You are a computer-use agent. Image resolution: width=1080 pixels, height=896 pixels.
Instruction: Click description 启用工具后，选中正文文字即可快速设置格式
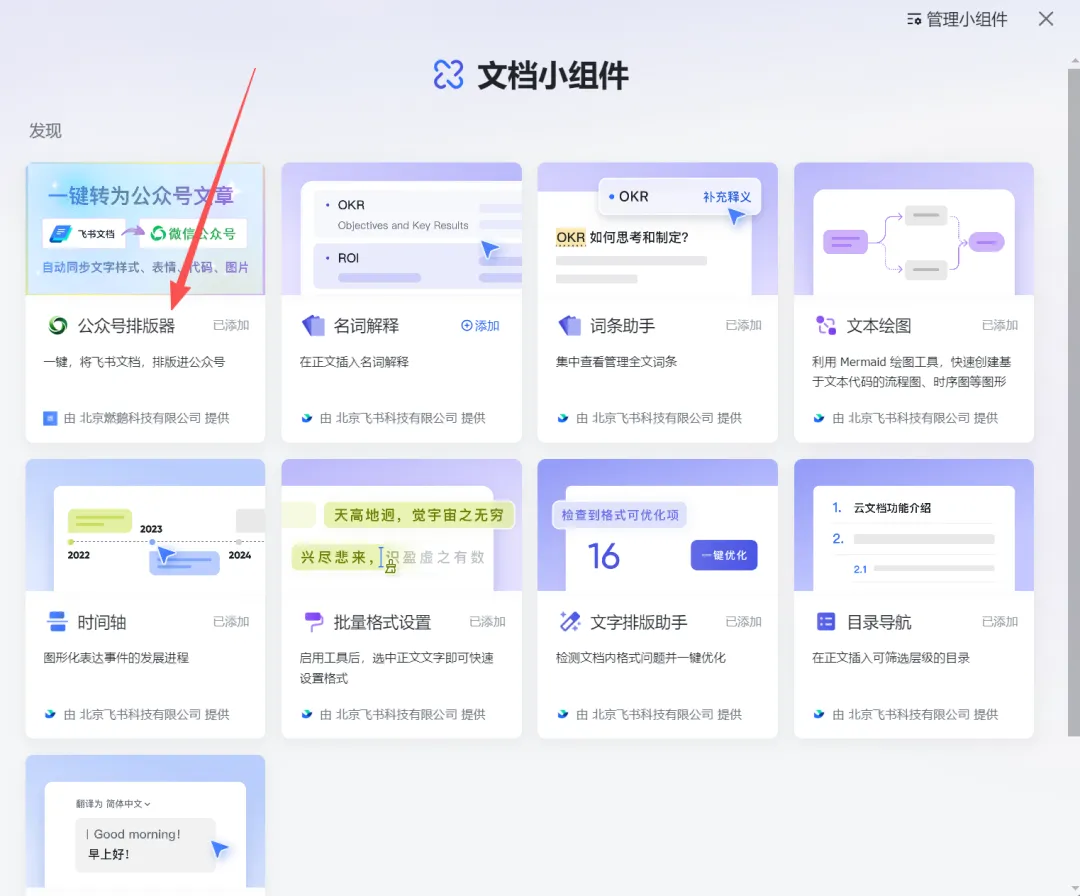click(x=396, y=668)
